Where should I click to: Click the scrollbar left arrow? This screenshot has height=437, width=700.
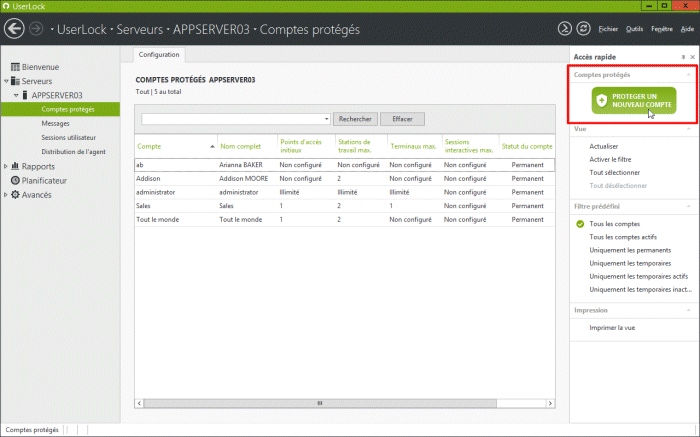coord(139,403)
